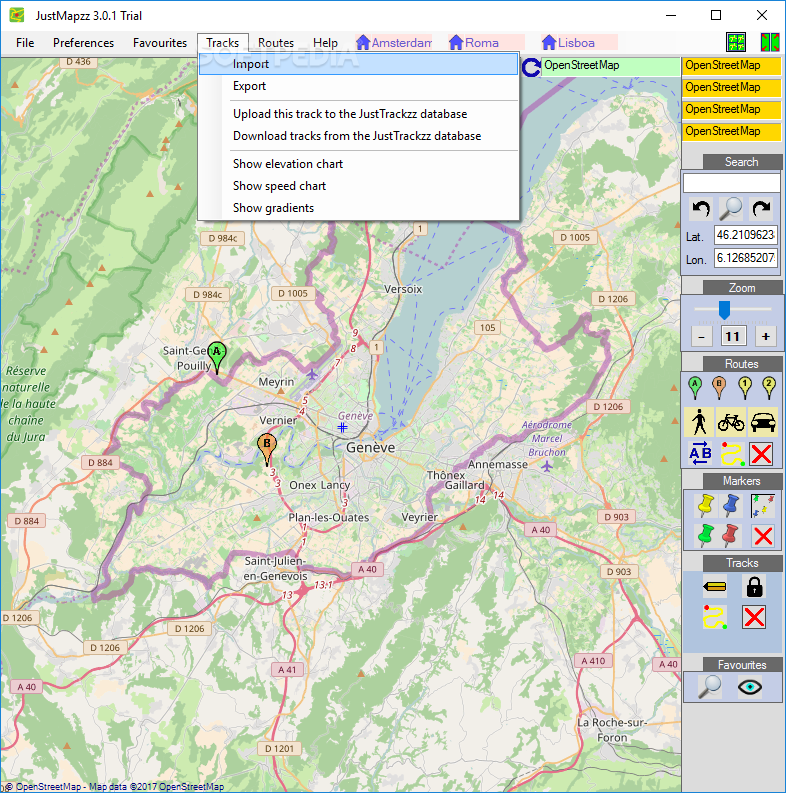Upload this track to JustTrackzz database
The image size is (786, 793).
tap(359, 114)
